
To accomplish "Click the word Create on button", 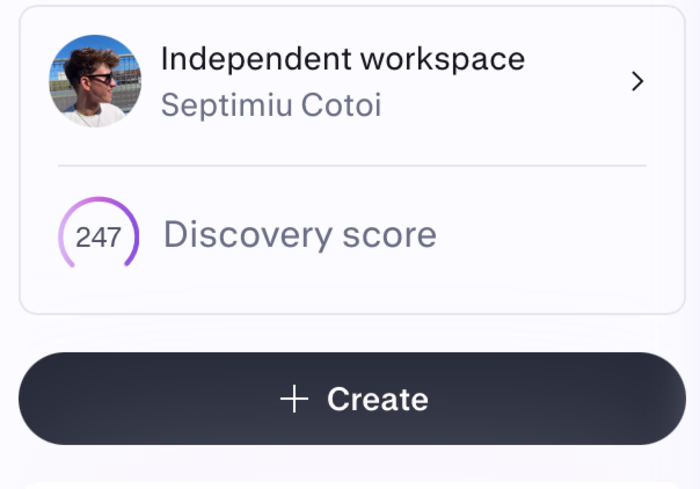I will [377, 400].
